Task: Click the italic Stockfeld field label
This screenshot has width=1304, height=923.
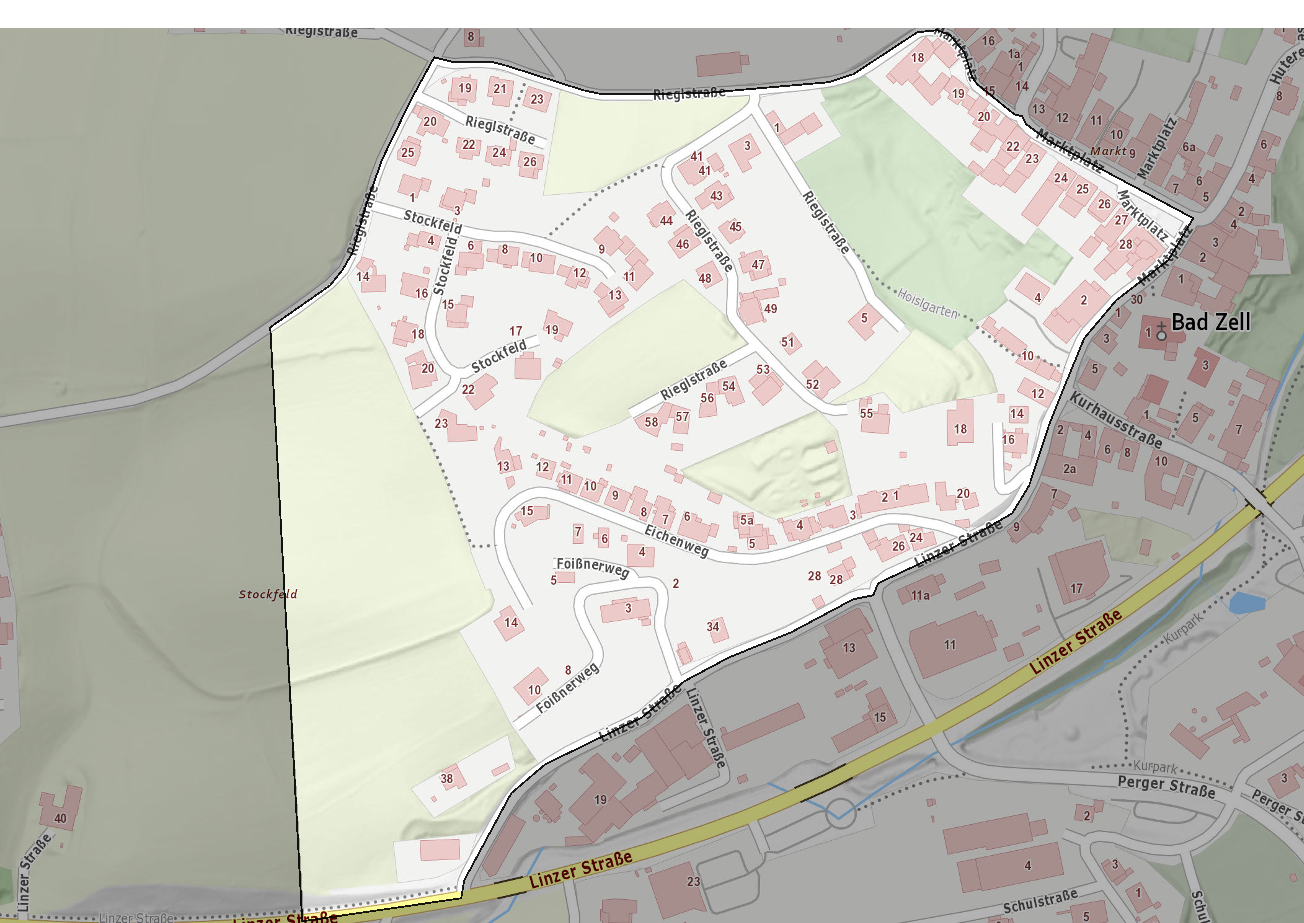Action: coord(268,594)
